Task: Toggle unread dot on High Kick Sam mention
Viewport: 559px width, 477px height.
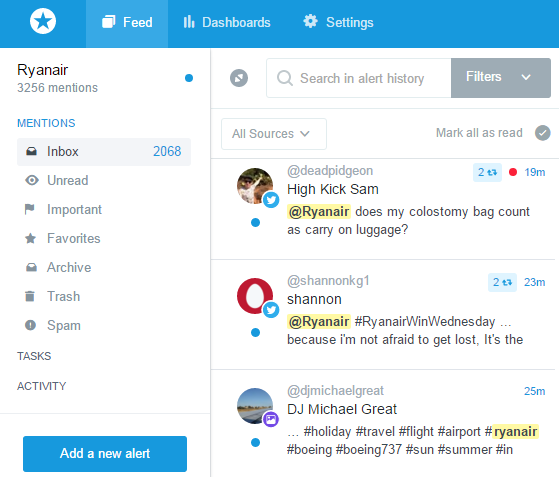Action: click(x=256, y=222)
